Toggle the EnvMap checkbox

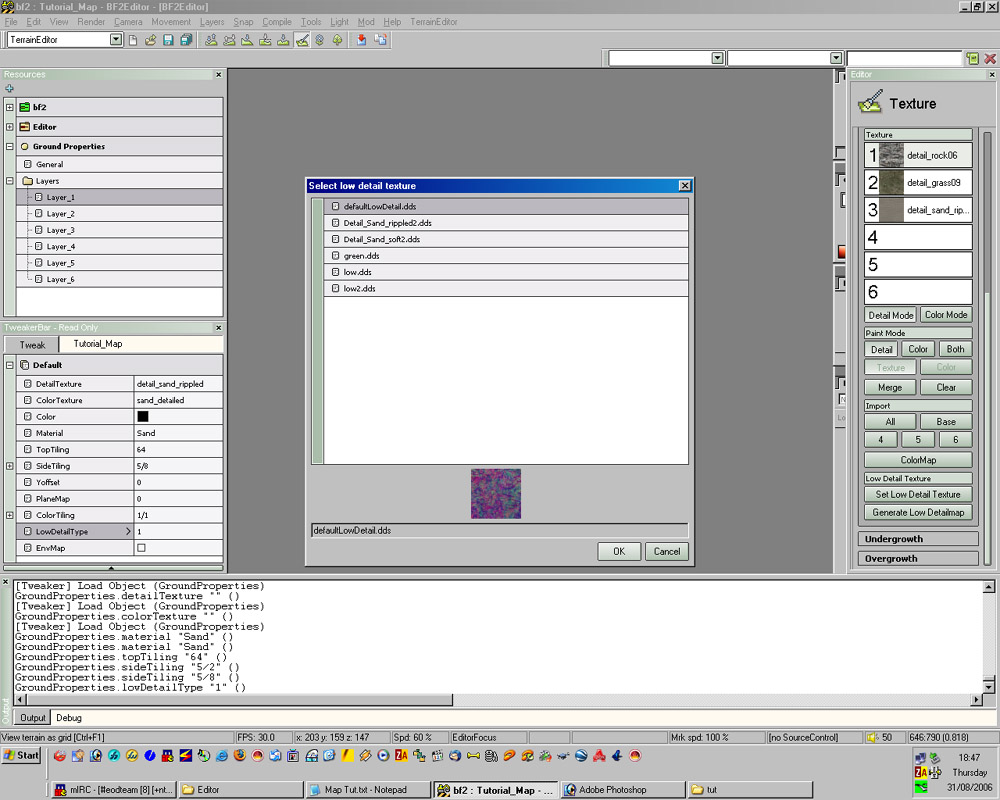point(141,548)
